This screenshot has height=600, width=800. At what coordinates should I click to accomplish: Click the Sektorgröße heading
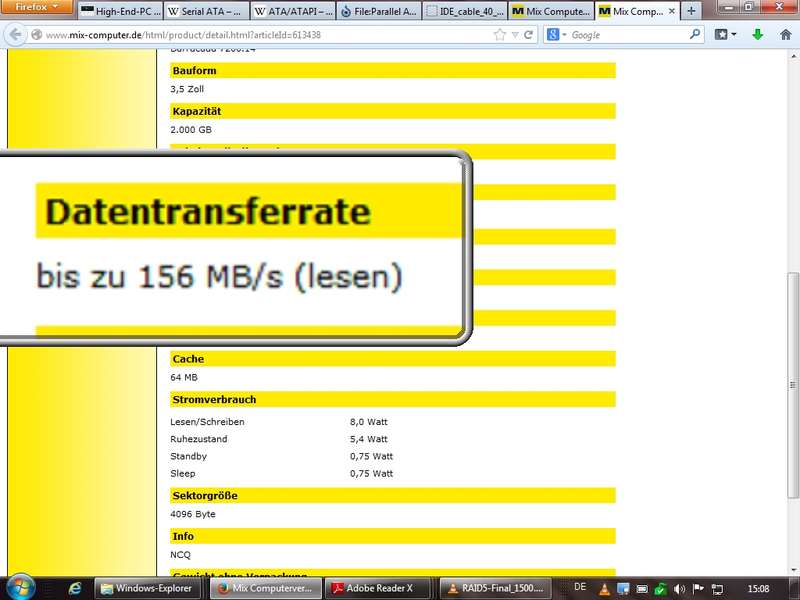(x=205, y=495)
